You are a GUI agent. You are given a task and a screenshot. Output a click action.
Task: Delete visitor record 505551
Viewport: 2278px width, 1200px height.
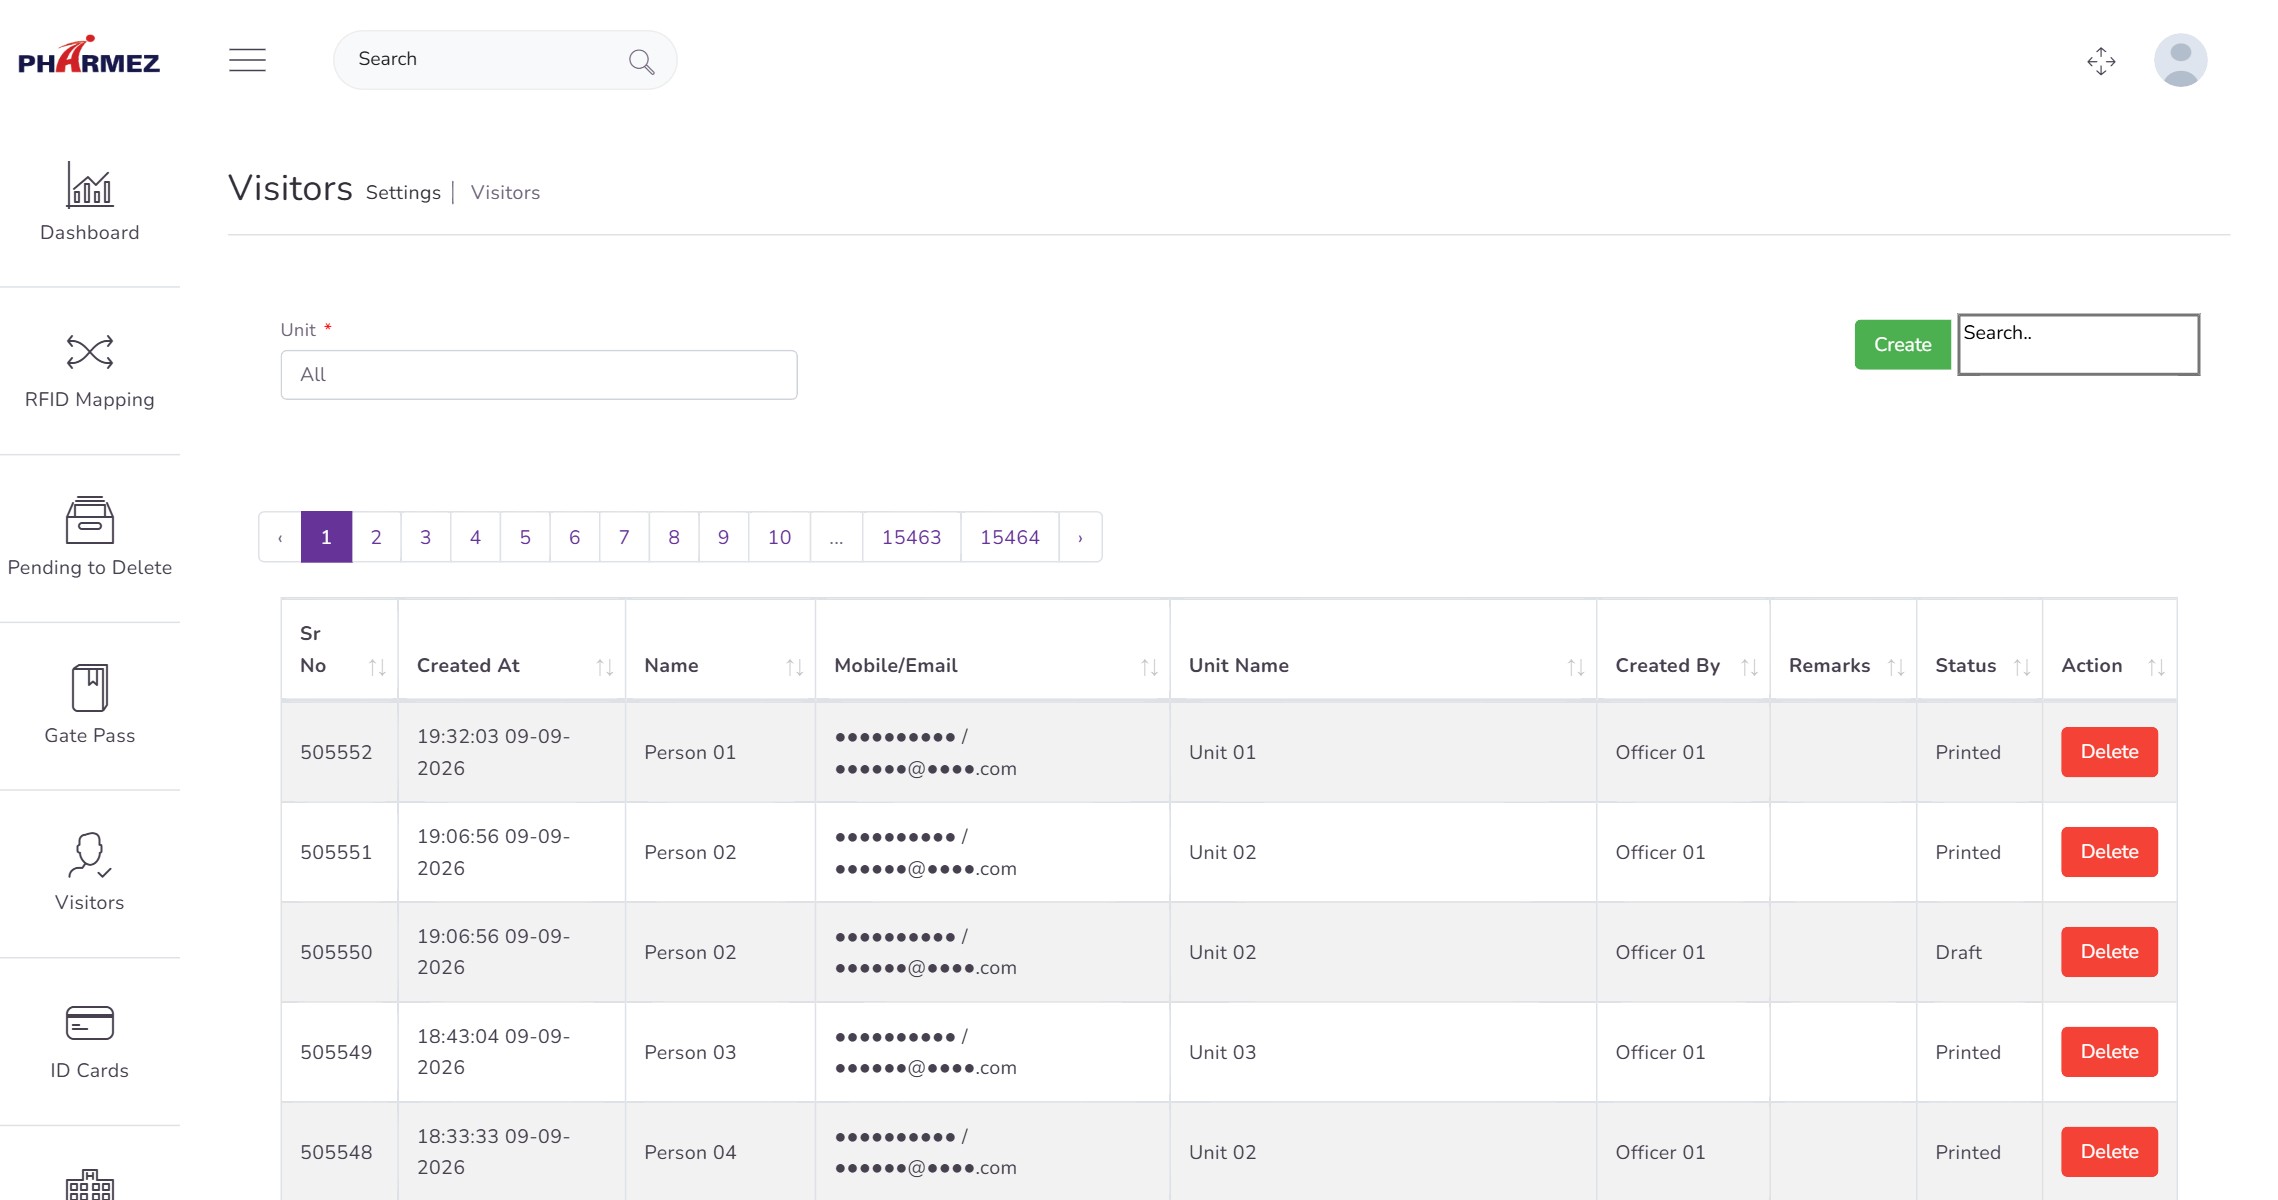(2109, 852)
